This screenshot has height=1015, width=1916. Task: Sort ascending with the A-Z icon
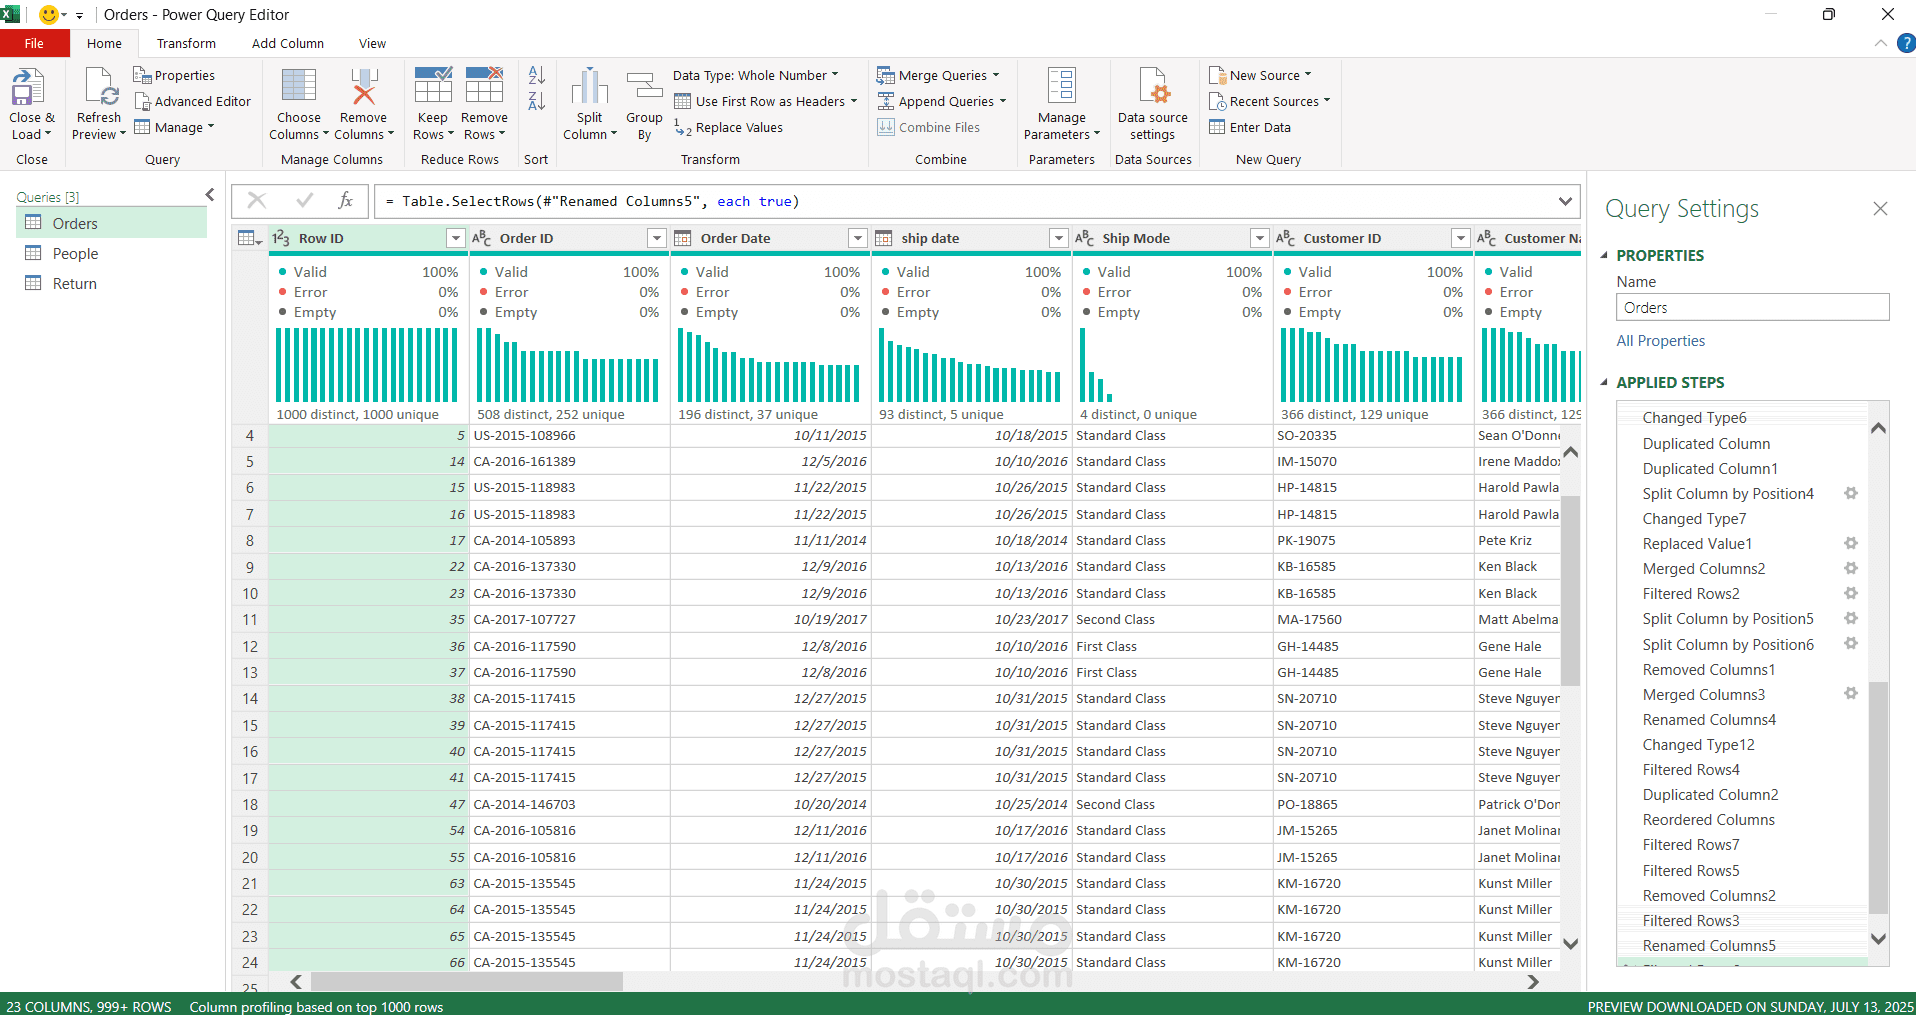coord(537,75)
